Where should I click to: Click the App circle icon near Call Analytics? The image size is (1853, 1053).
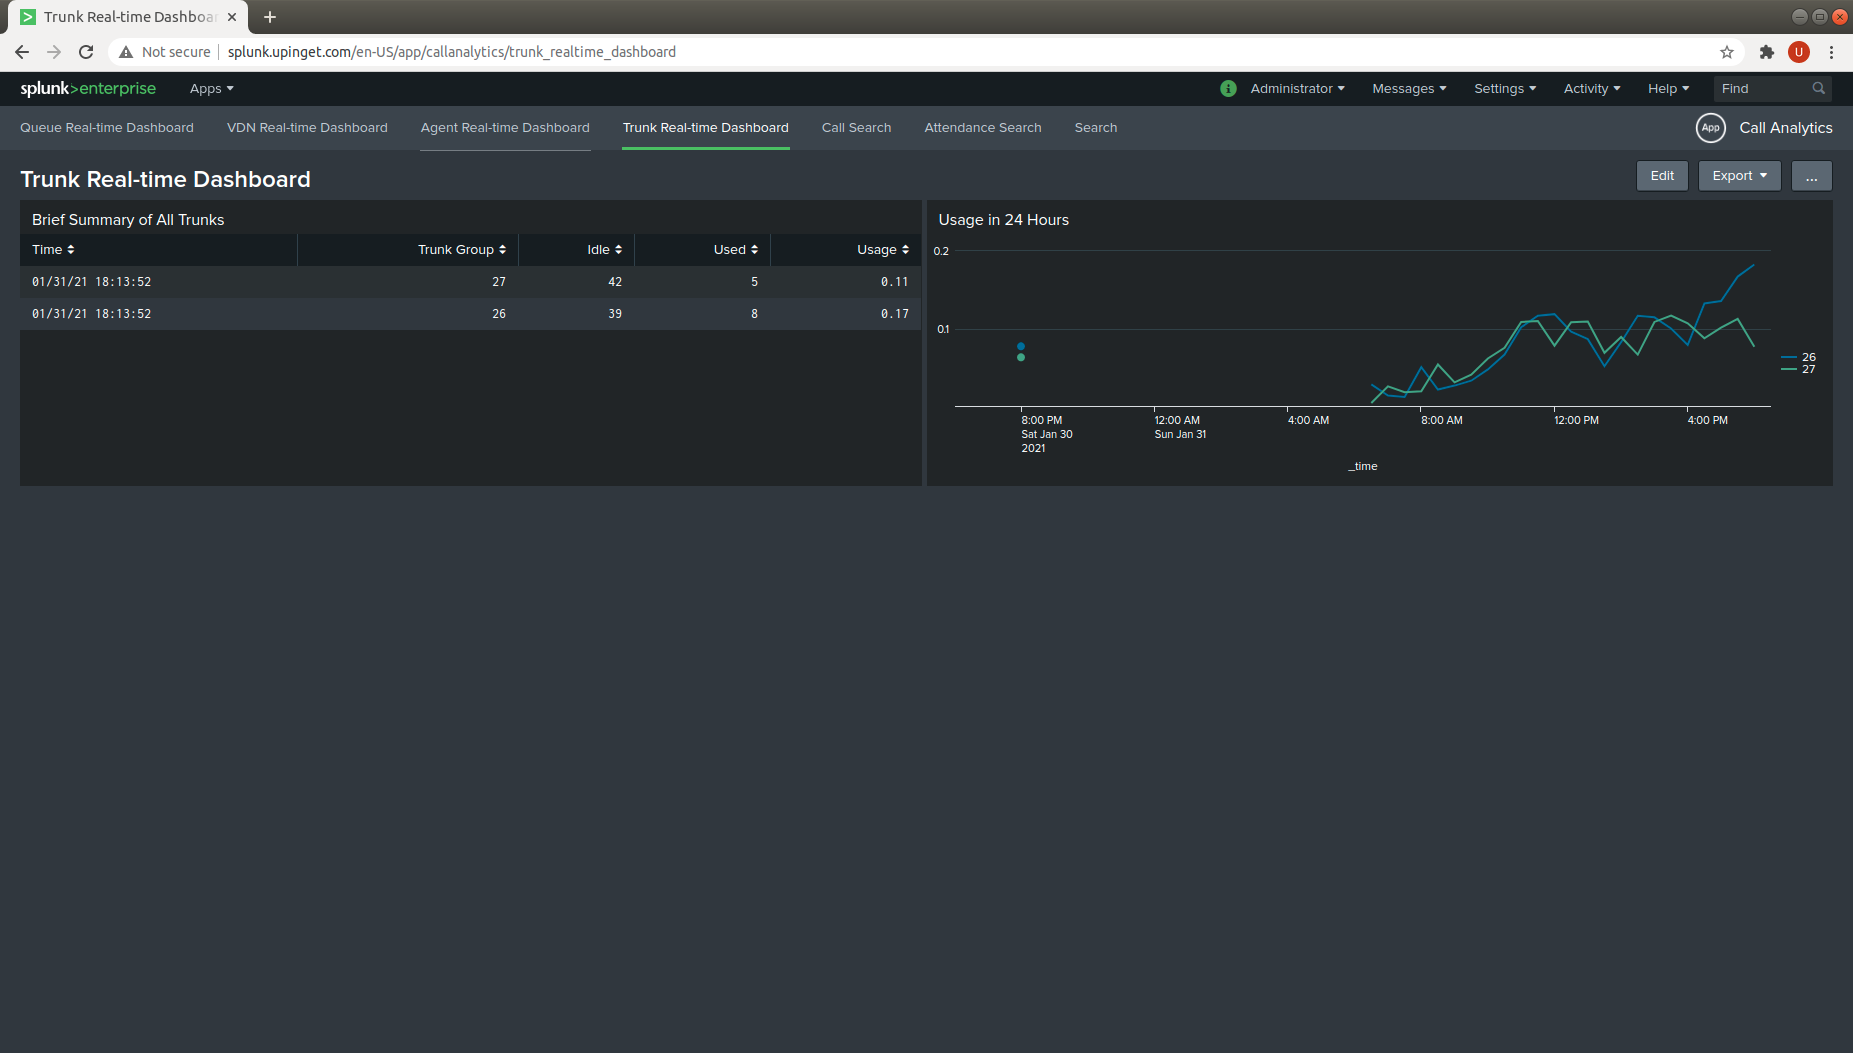click(1711, 128)
